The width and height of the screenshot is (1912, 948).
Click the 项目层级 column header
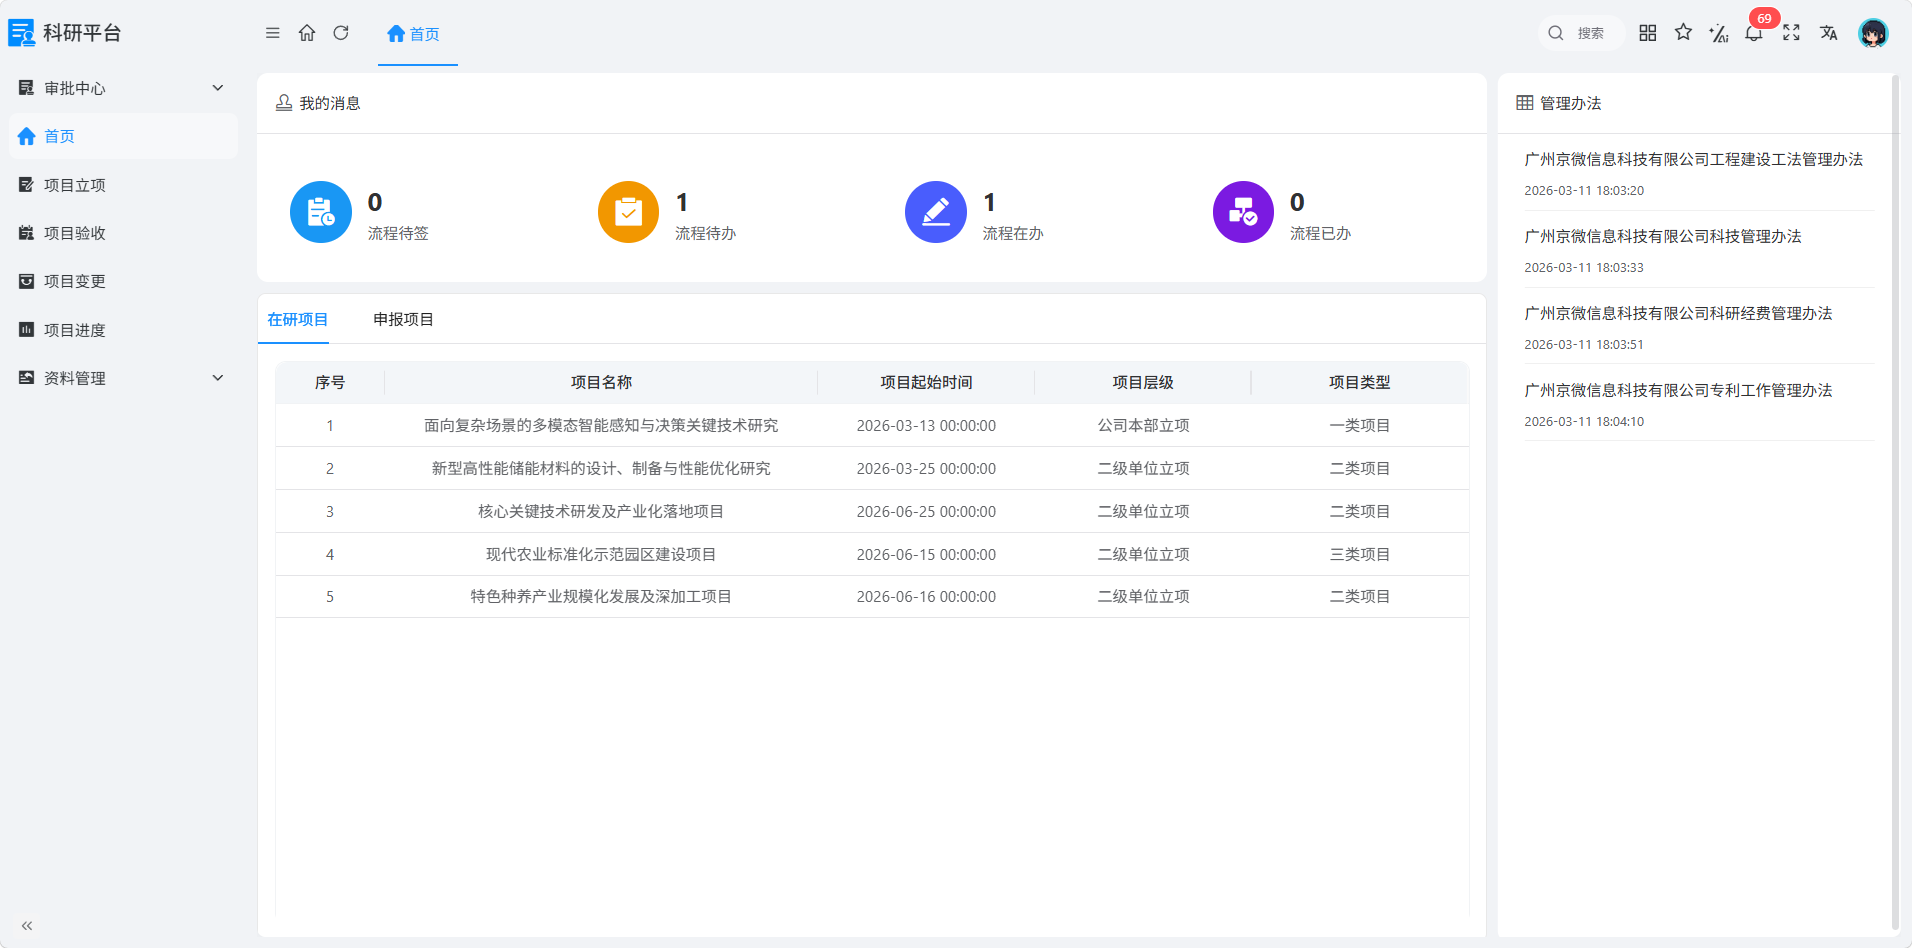coord(1143,382)
